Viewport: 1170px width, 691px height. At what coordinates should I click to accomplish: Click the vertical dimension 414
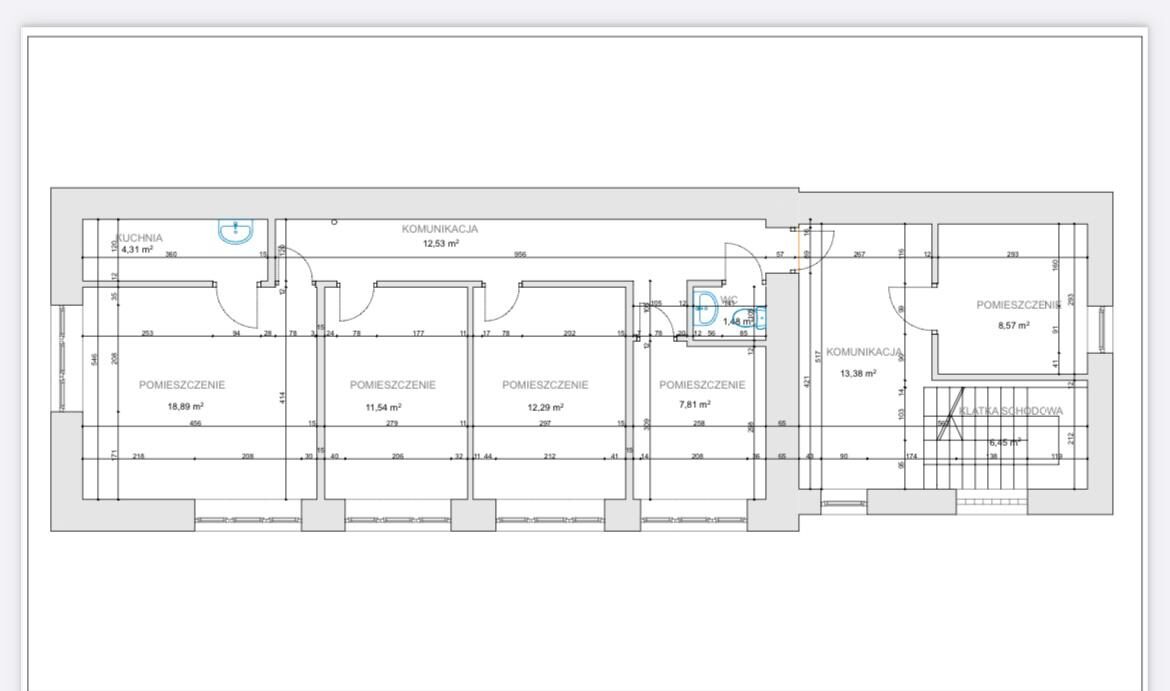point(282,398)
